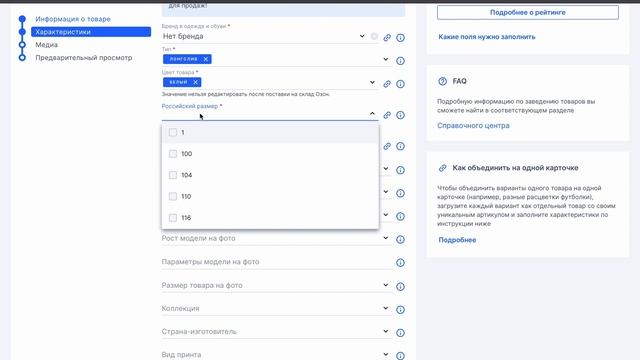Screen dimensions: 640x360
Task: Show info for Цвет товара field
Action: click(x=400, y=84)
